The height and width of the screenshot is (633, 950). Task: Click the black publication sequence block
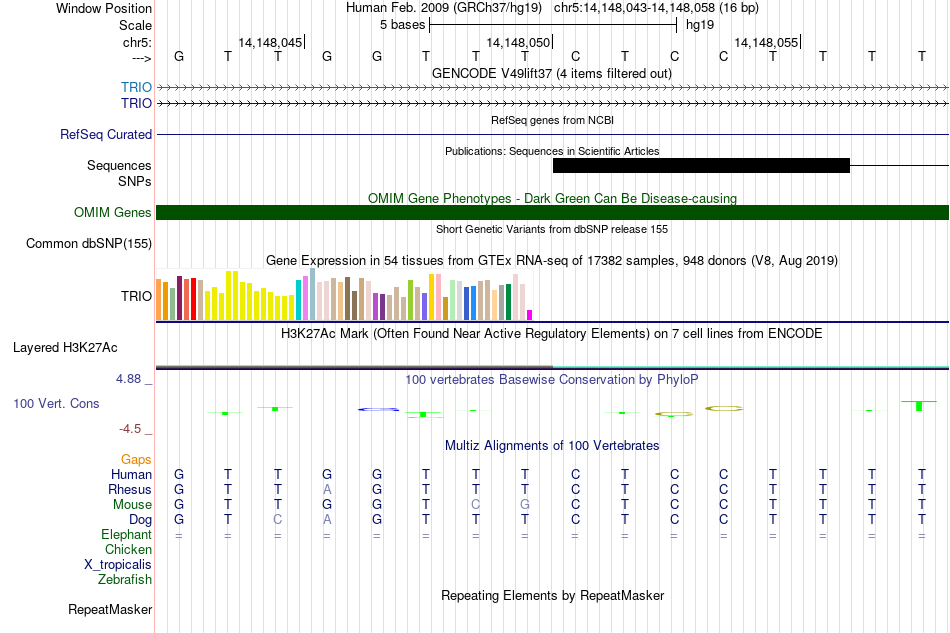point(701,165)
